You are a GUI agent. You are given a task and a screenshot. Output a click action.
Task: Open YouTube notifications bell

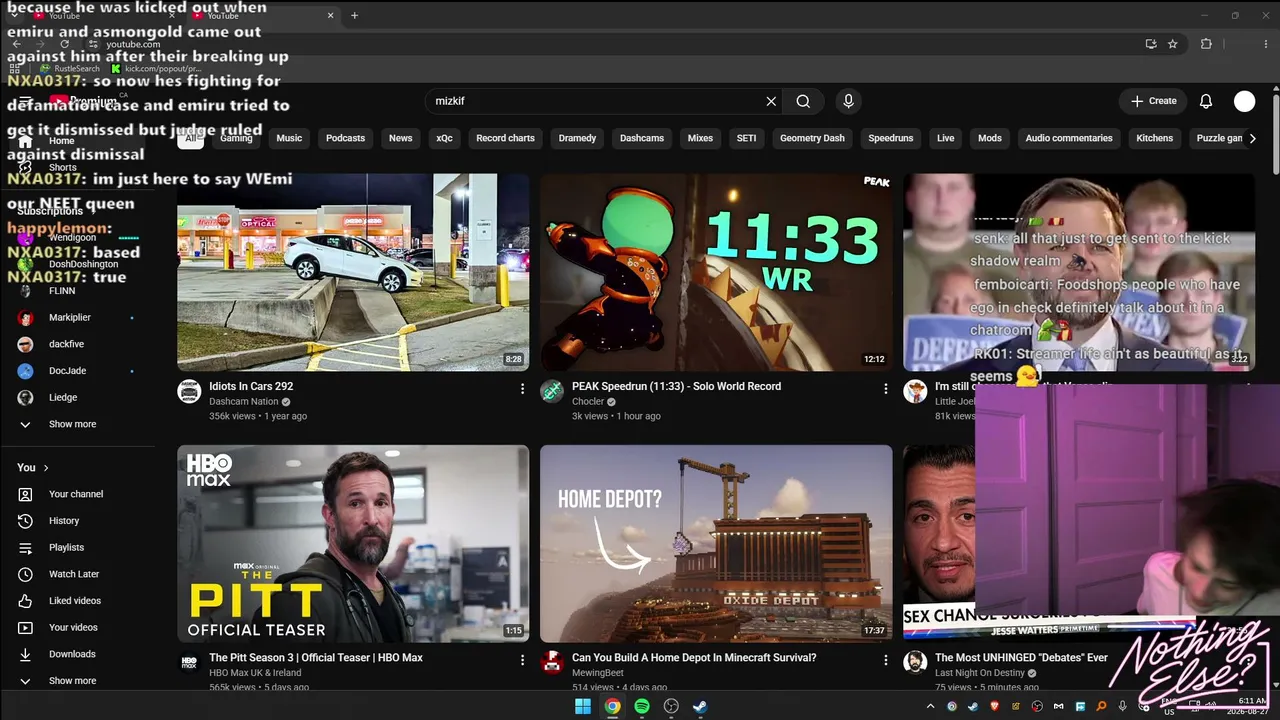click(1206, 101)
